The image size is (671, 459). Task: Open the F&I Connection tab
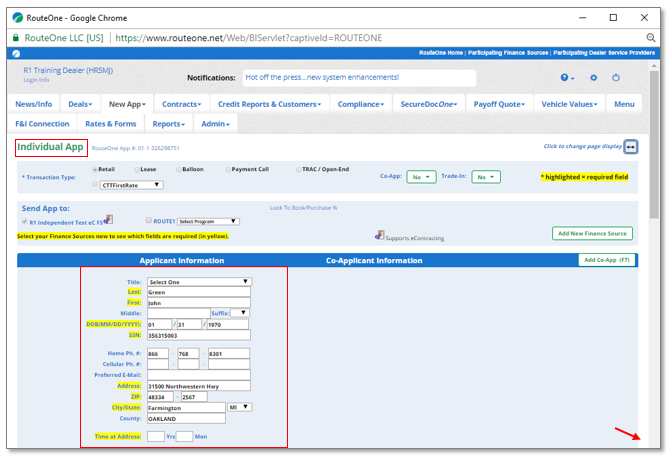pyautogui.click(x=42, y=124)
